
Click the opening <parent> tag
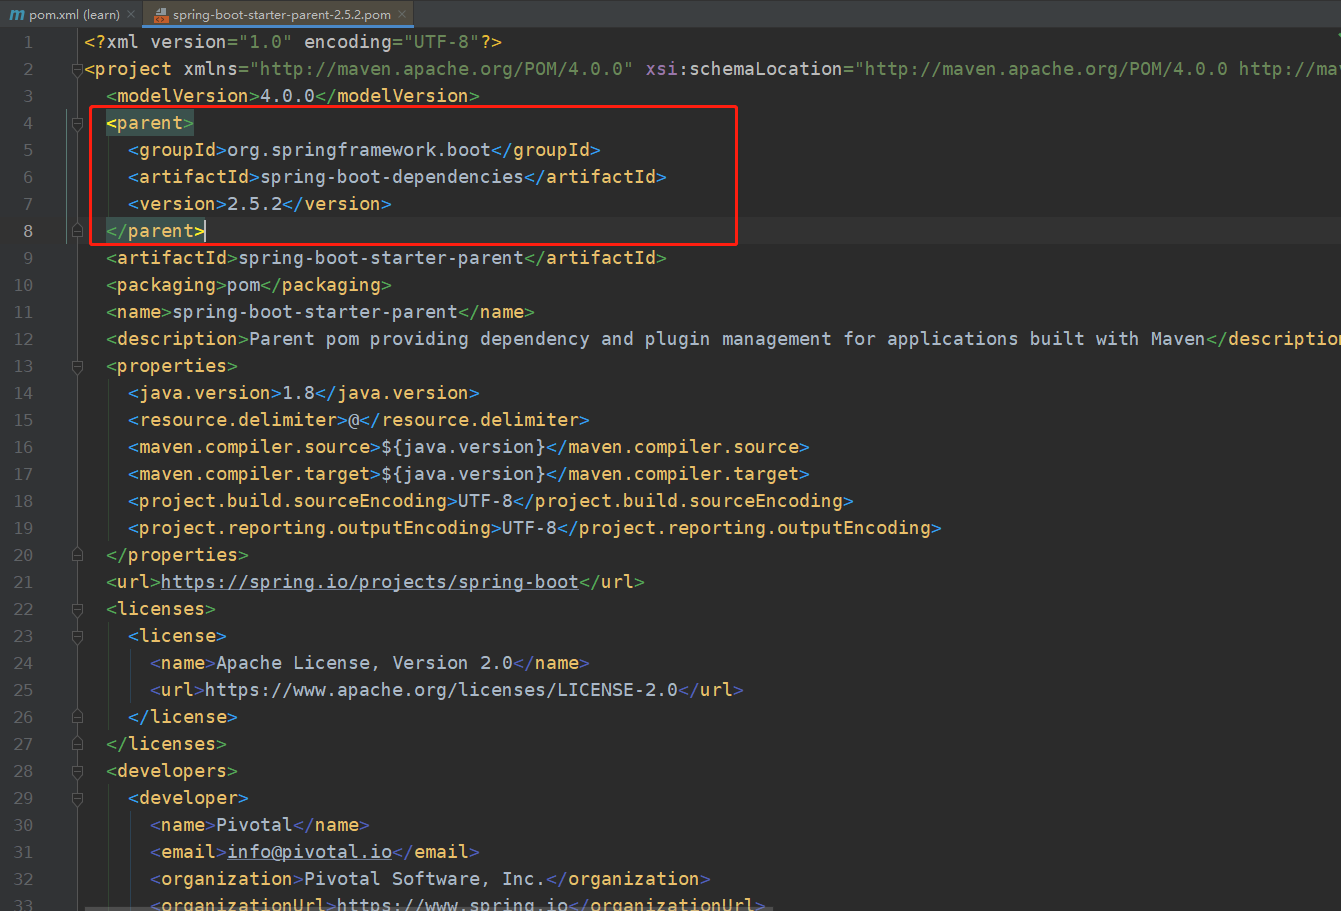tap(150, 123)
